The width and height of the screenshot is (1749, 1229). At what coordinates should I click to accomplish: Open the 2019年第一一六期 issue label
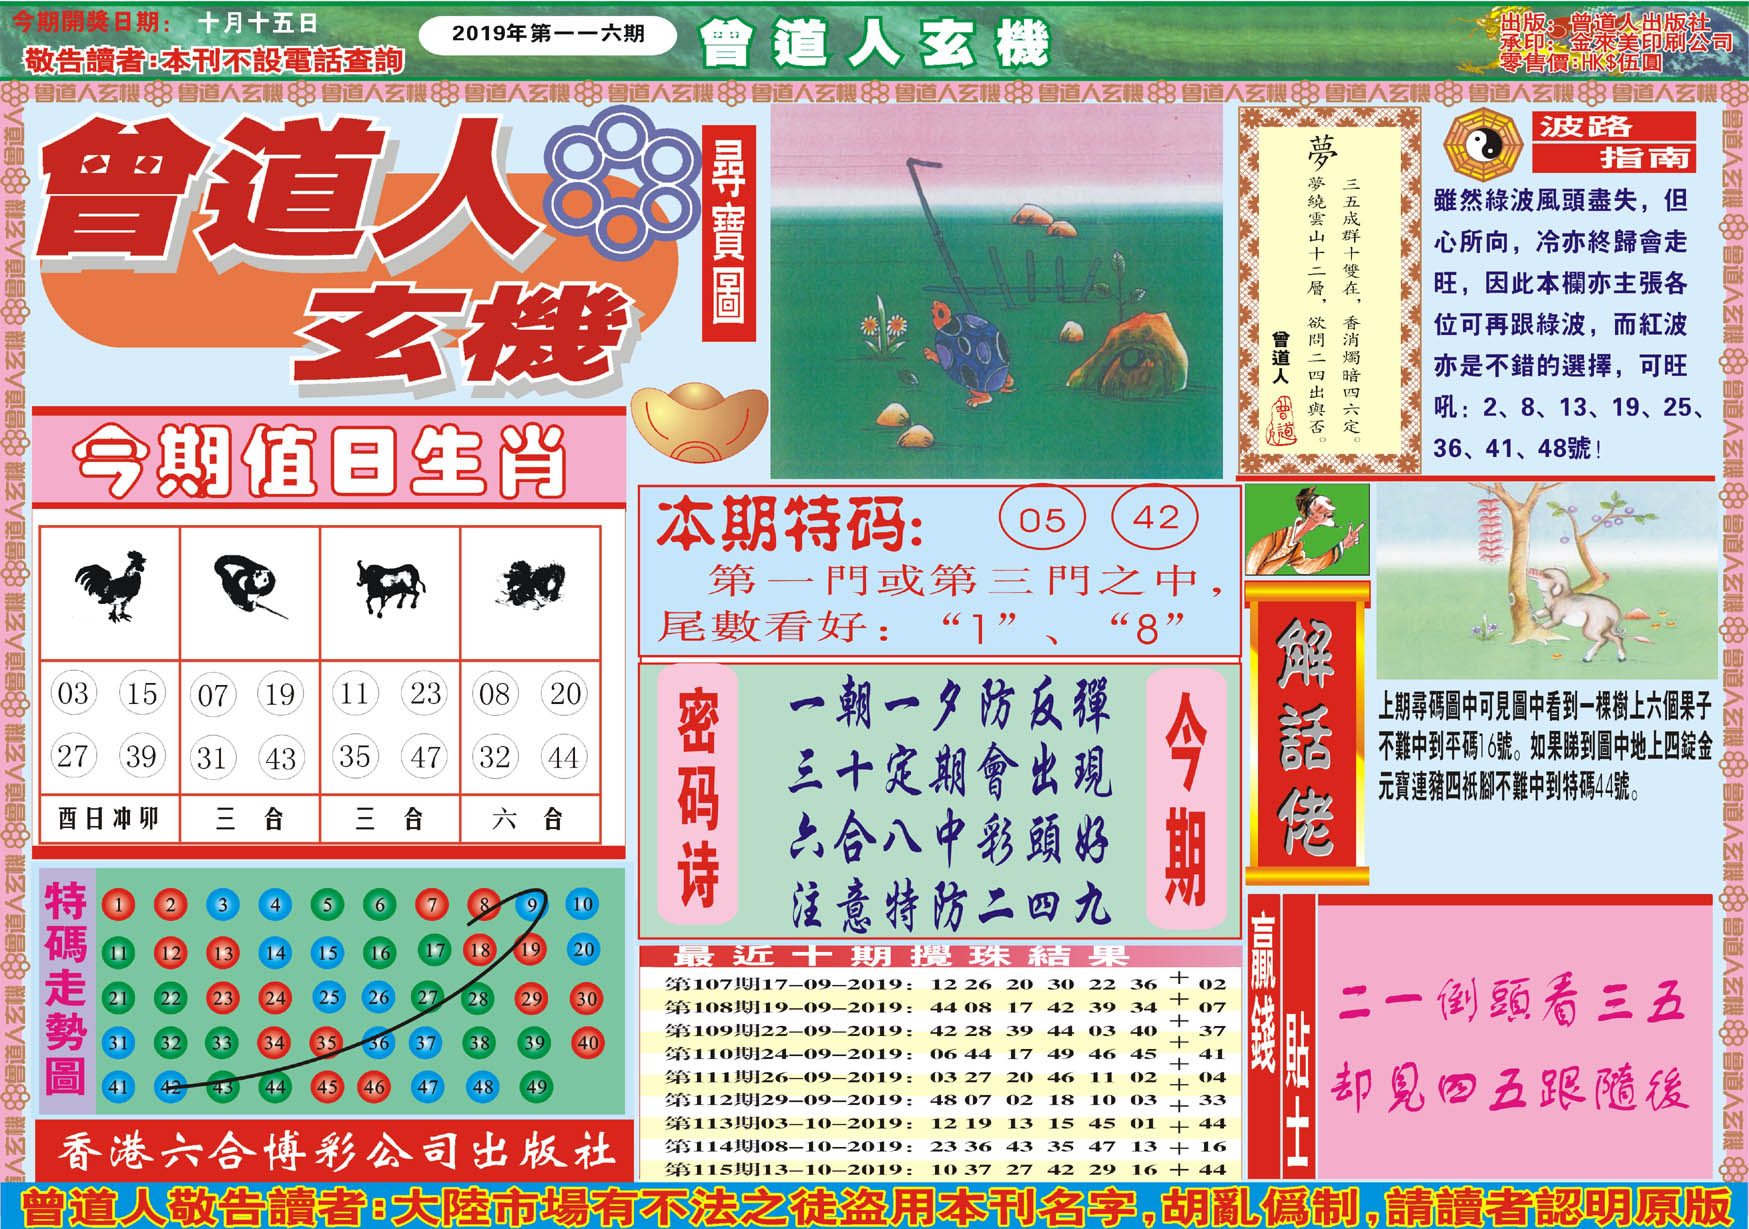(547, 34)
